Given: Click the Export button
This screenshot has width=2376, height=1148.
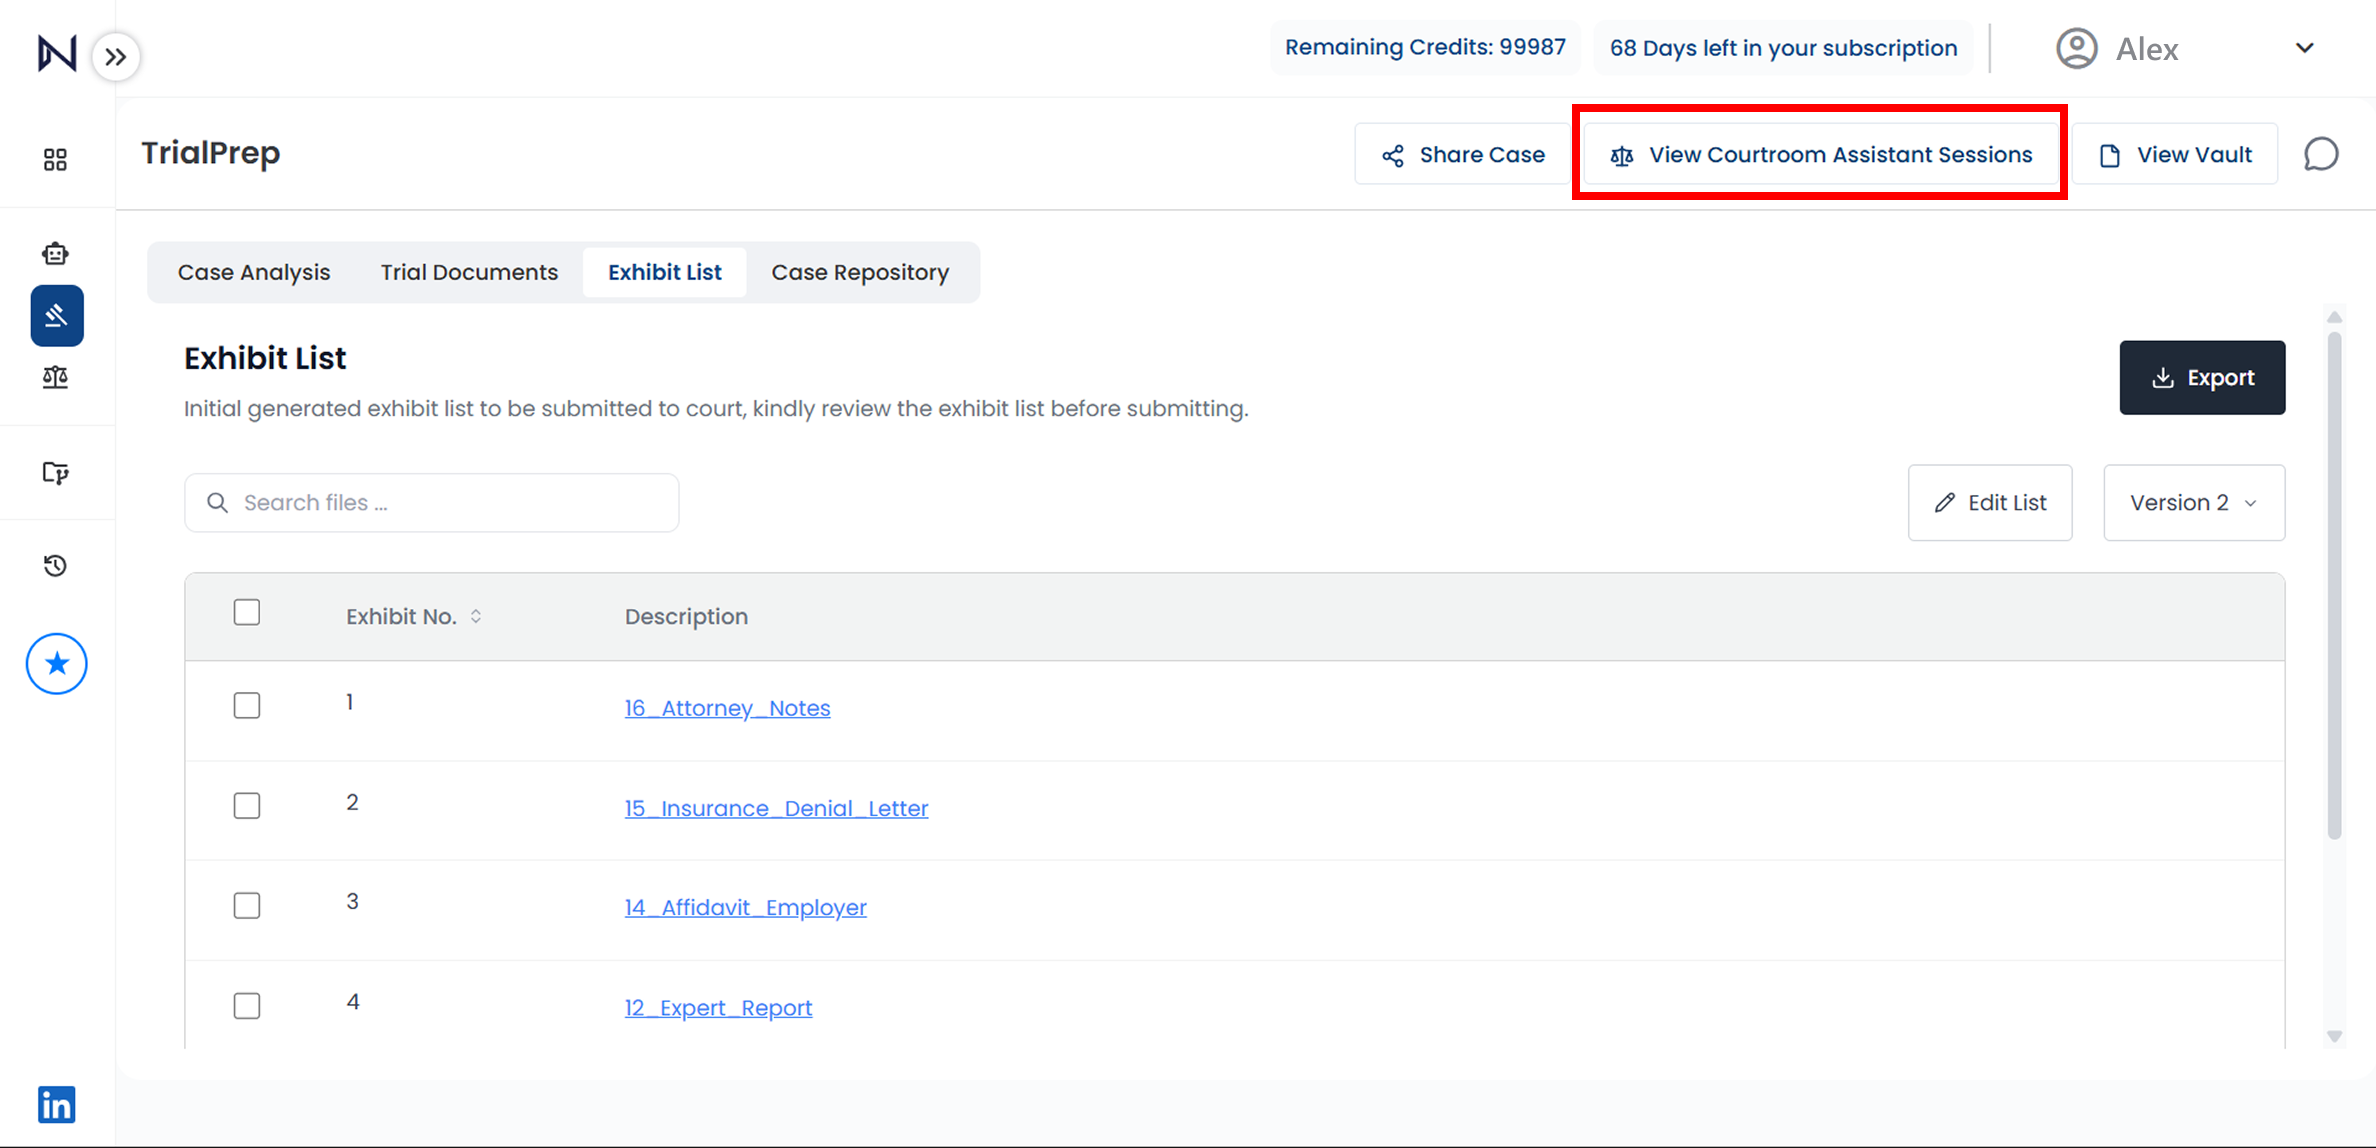Looking at the screenshot, I should click(2201, 377).
